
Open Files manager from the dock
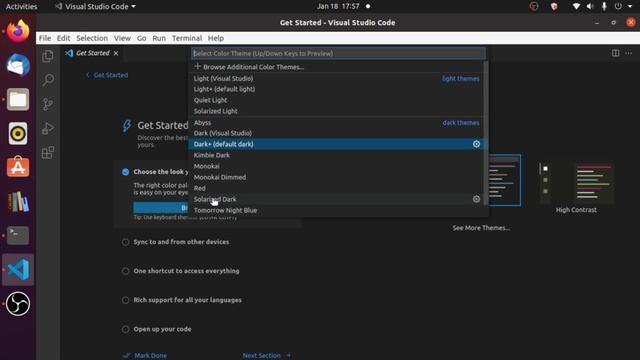pos(18,99)
